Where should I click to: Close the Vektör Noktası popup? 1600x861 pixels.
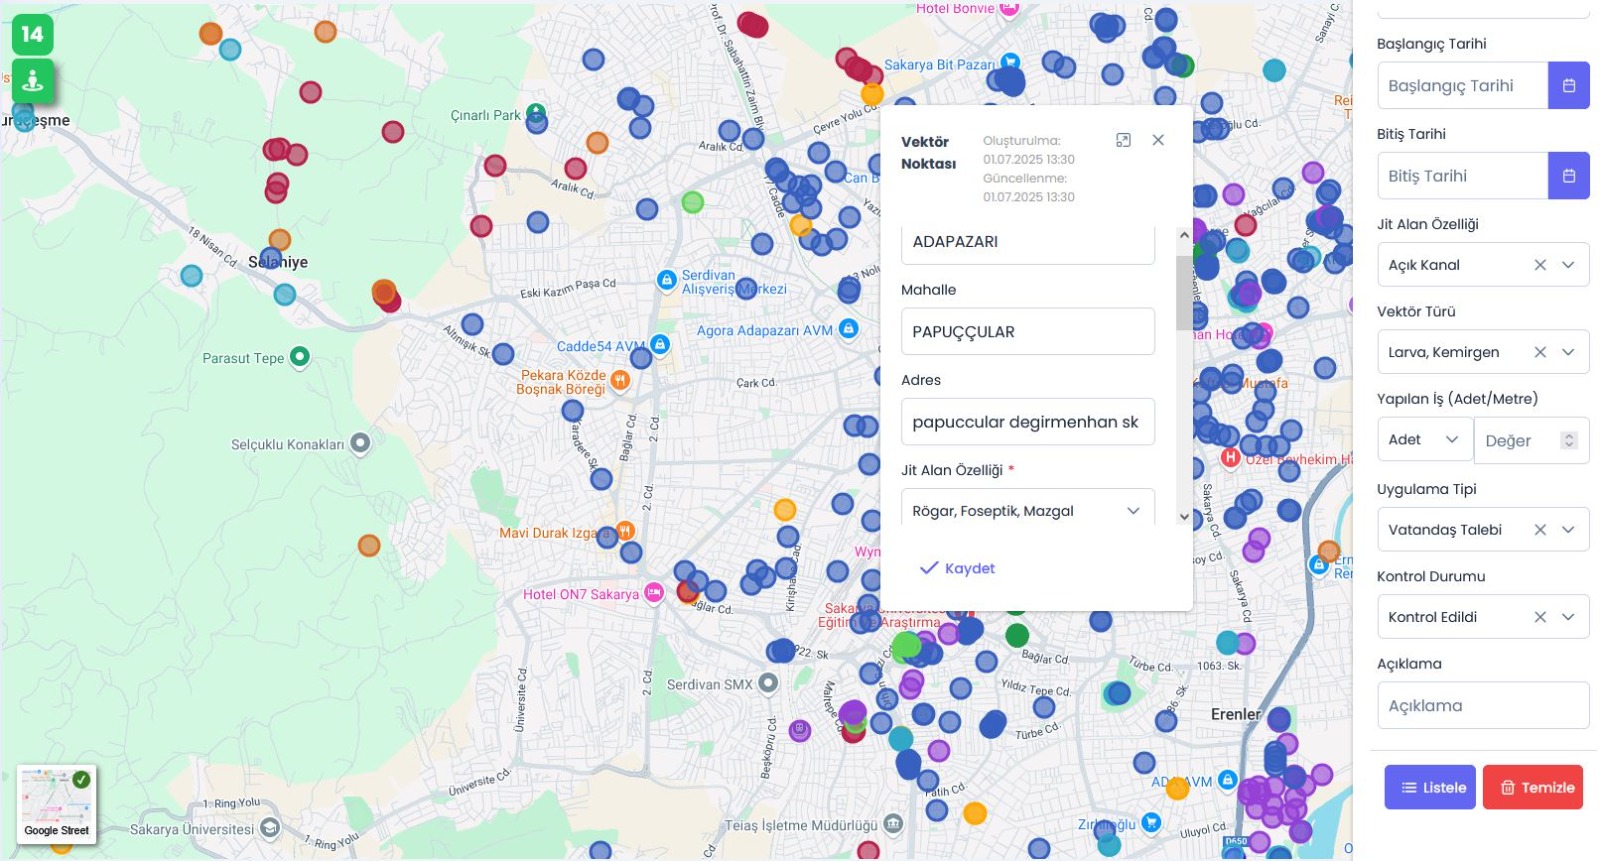1158,140
